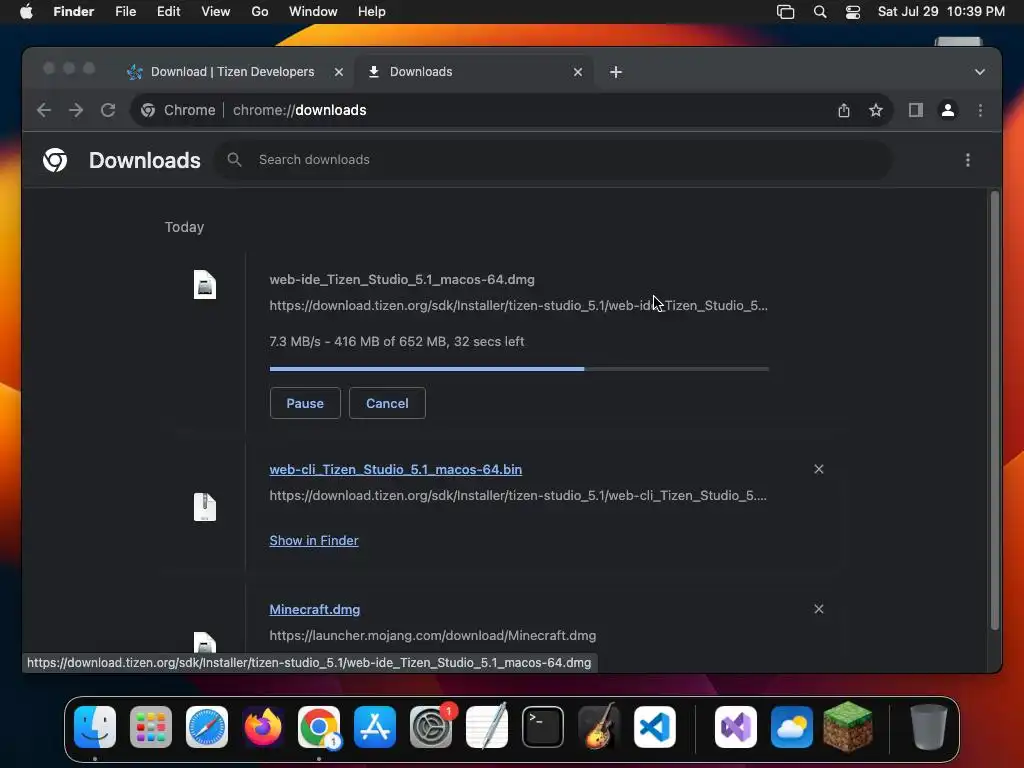Click the Downloads page vertical scrollbar
The width and height of the screenshot is (1024, 768).
pos(994,410)
